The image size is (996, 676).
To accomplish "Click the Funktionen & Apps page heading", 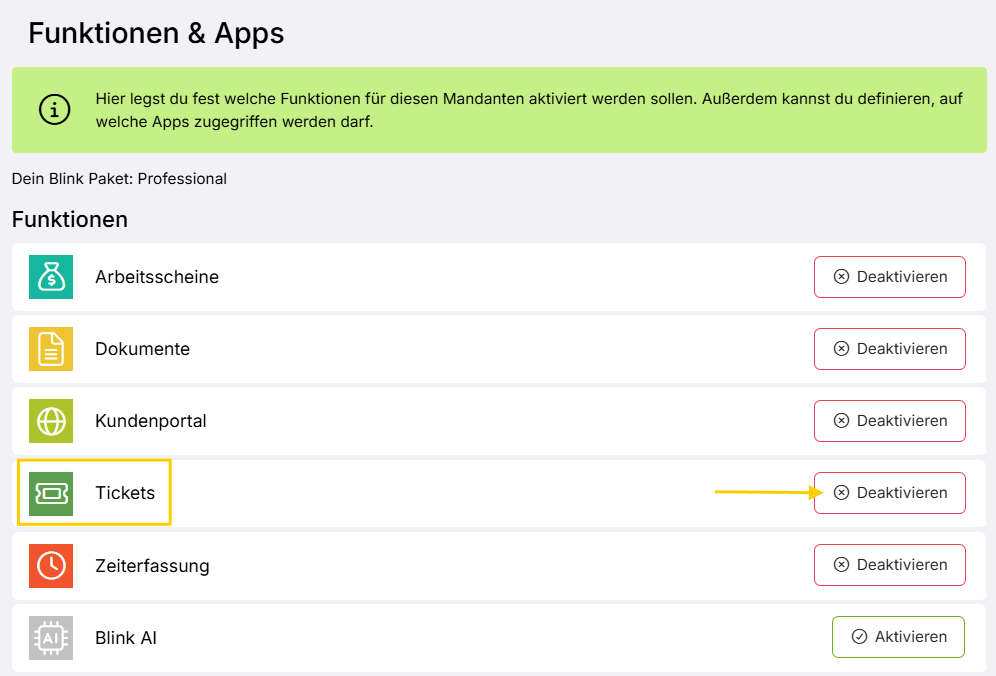I will pos(156,33).
